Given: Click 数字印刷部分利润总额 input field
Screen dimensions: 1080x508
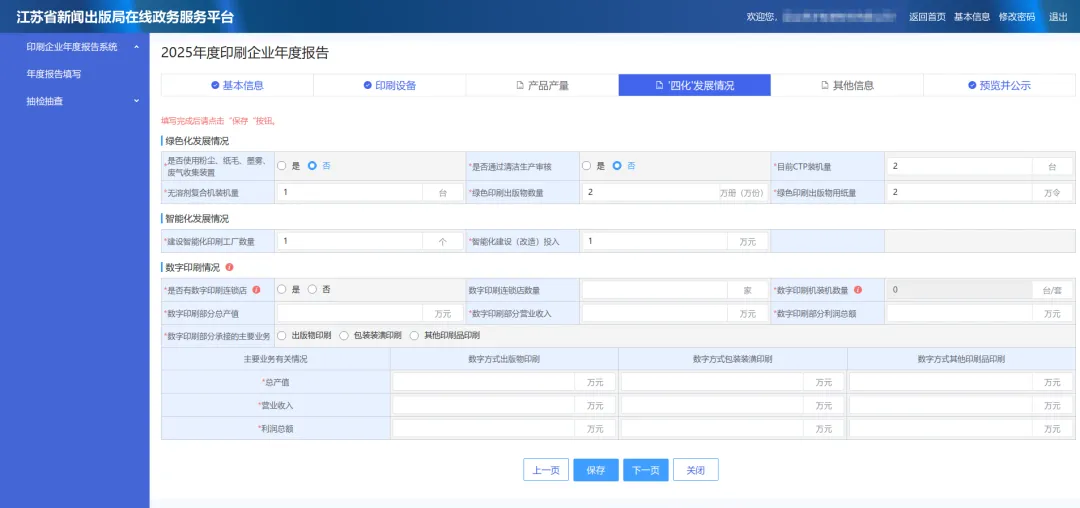Looking at the screenshot, I should coord(959,313).
